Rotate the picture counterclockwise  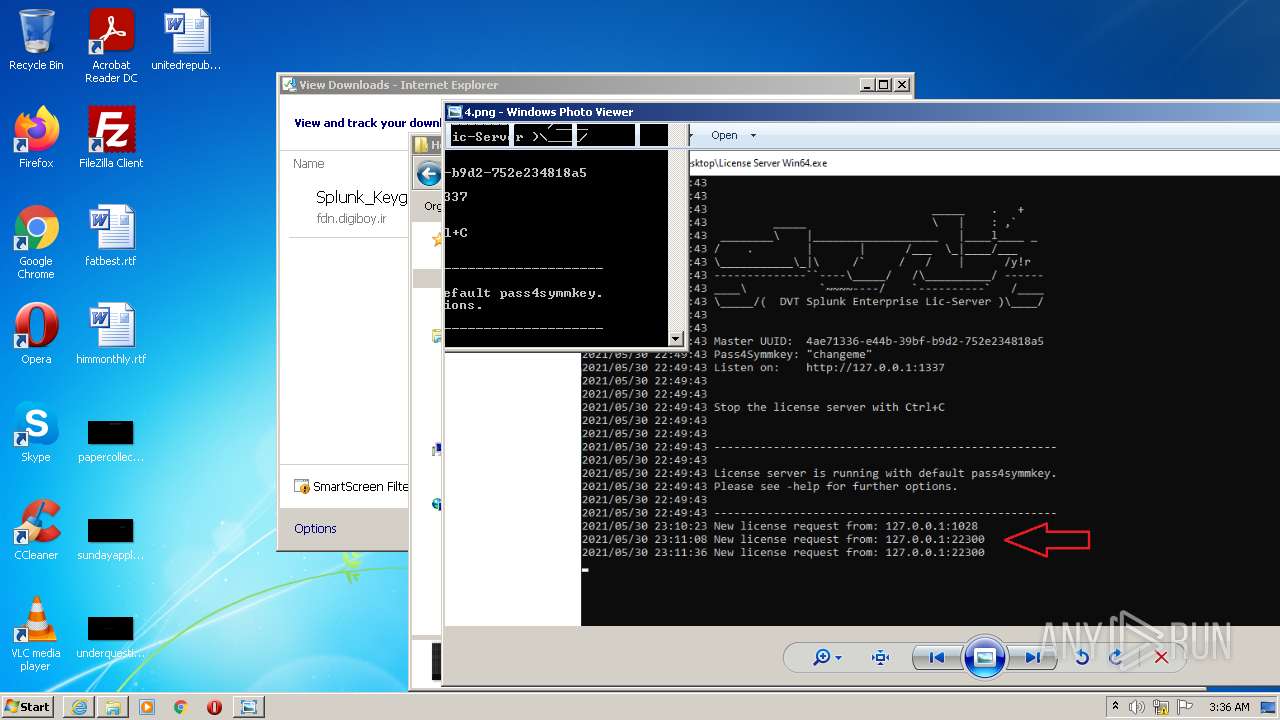pos(1082,657)
